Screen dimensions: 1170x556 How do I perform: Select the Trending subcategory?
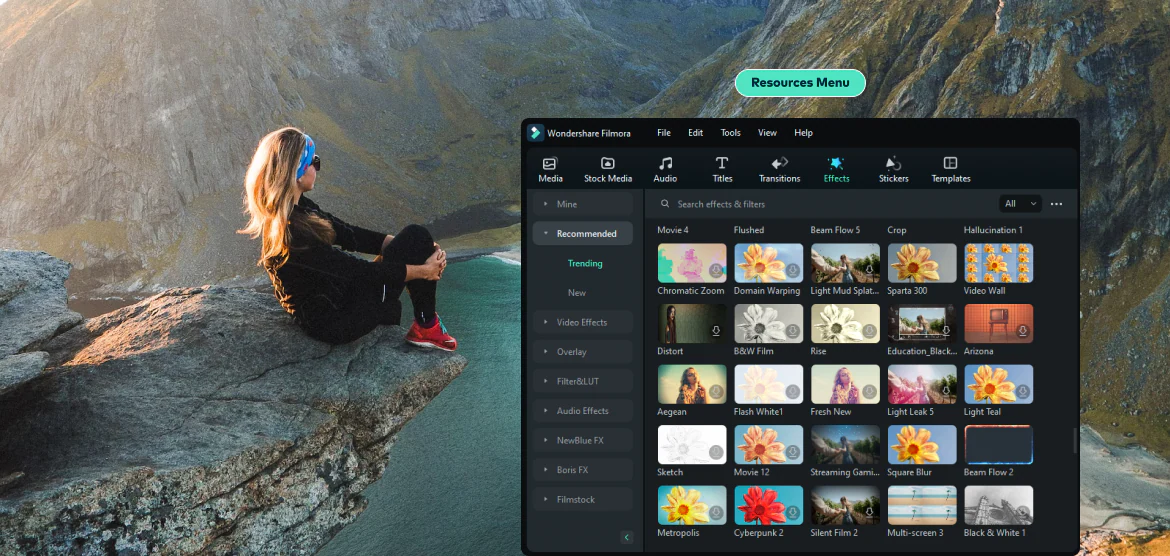pos(585,264)
